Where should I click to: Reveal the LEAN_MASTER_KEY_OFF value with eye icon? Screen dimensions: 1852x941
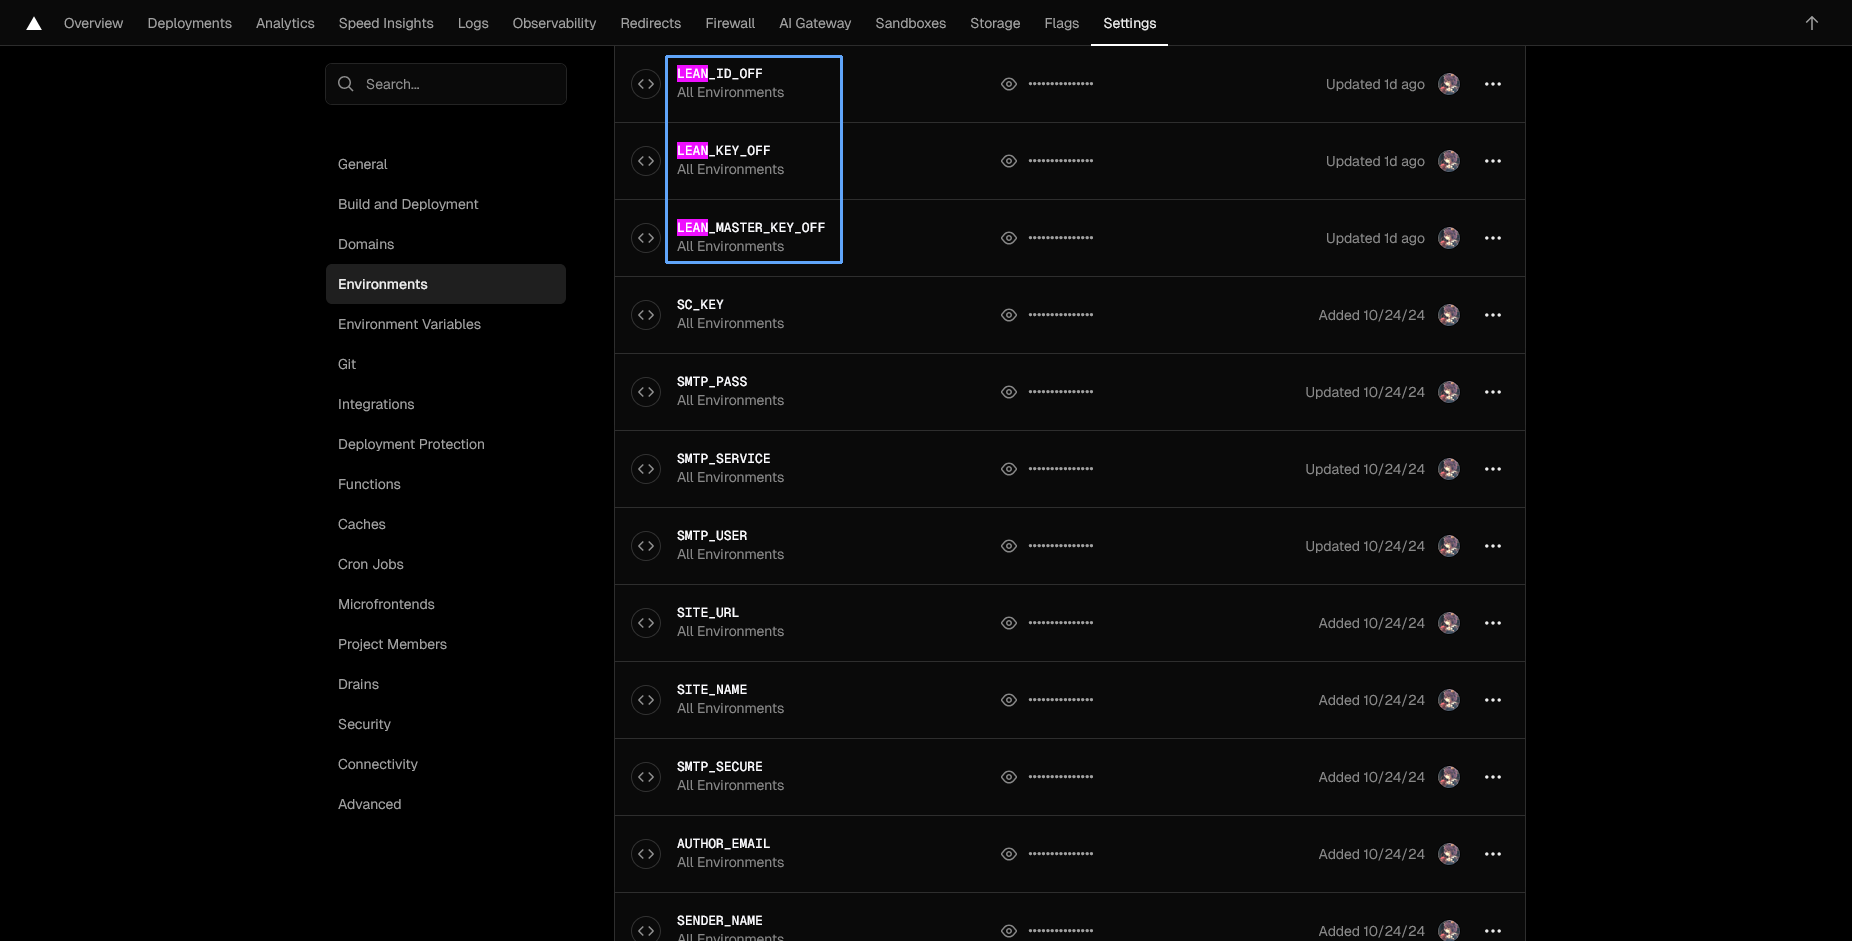(1009, 238)
